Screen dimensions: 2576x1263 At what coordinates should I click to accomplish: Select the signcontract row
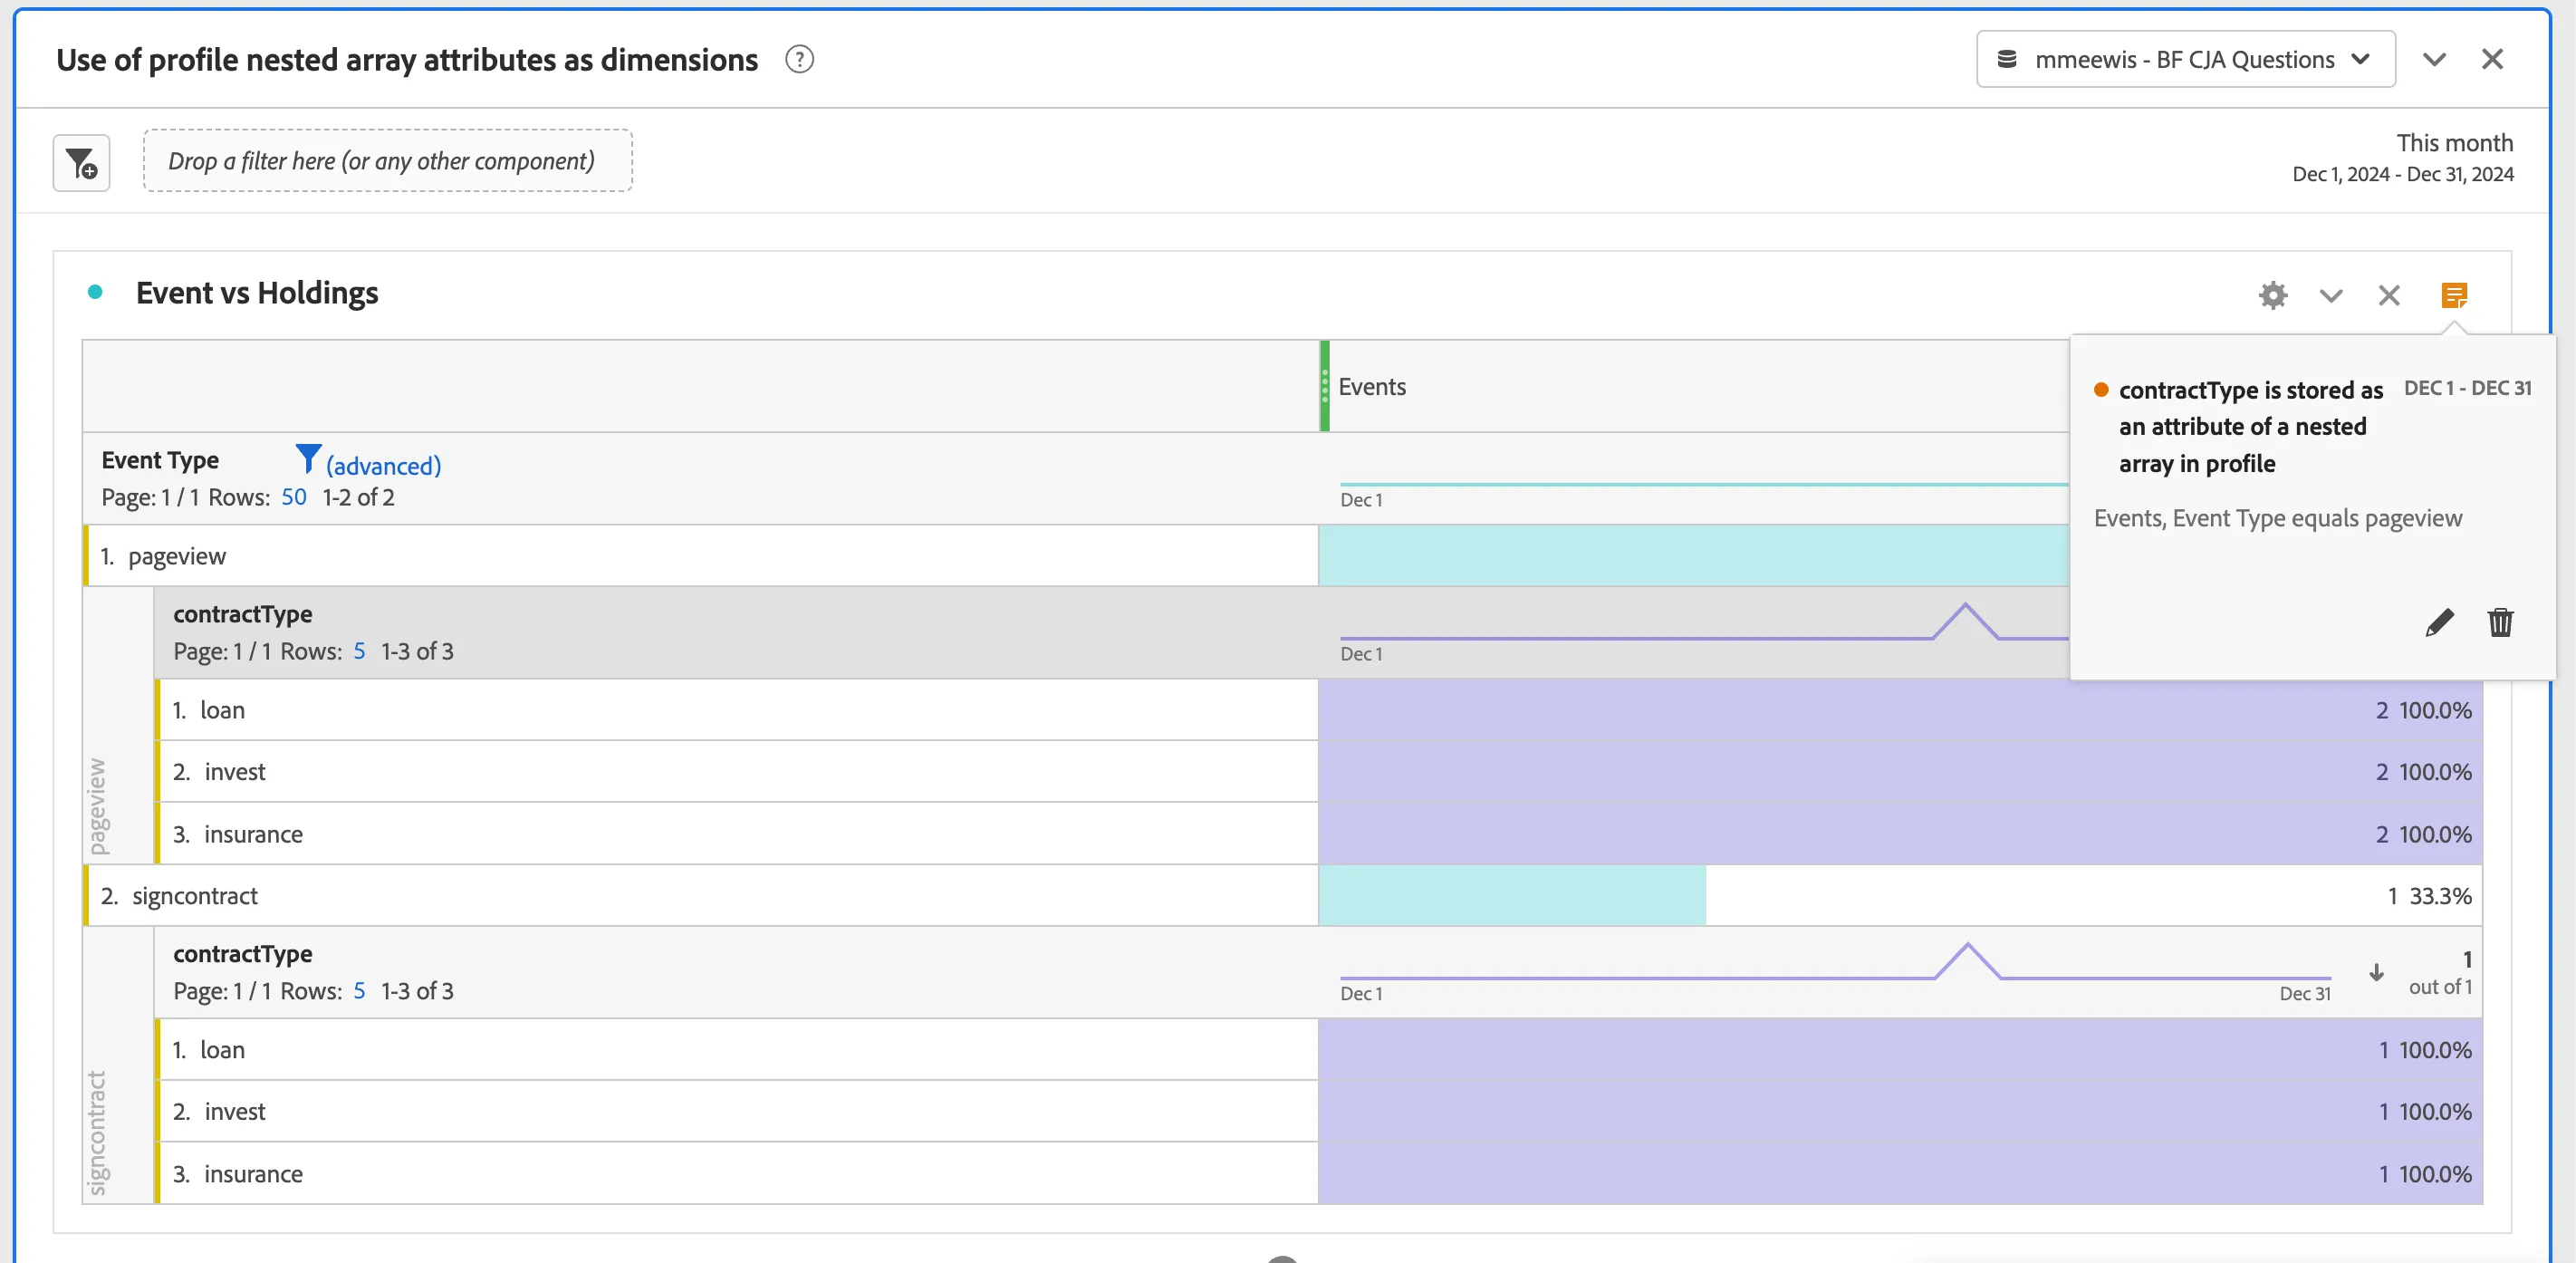point(700,895)
